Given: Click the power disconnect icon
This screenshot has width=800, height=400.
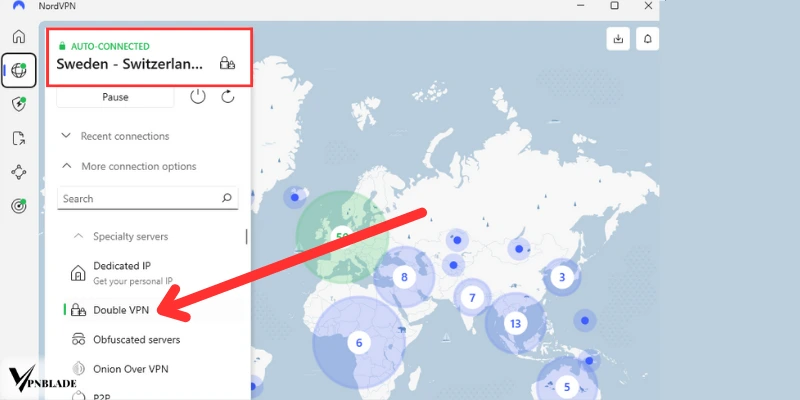Looking at the screenshot, I should click(197, 96).
